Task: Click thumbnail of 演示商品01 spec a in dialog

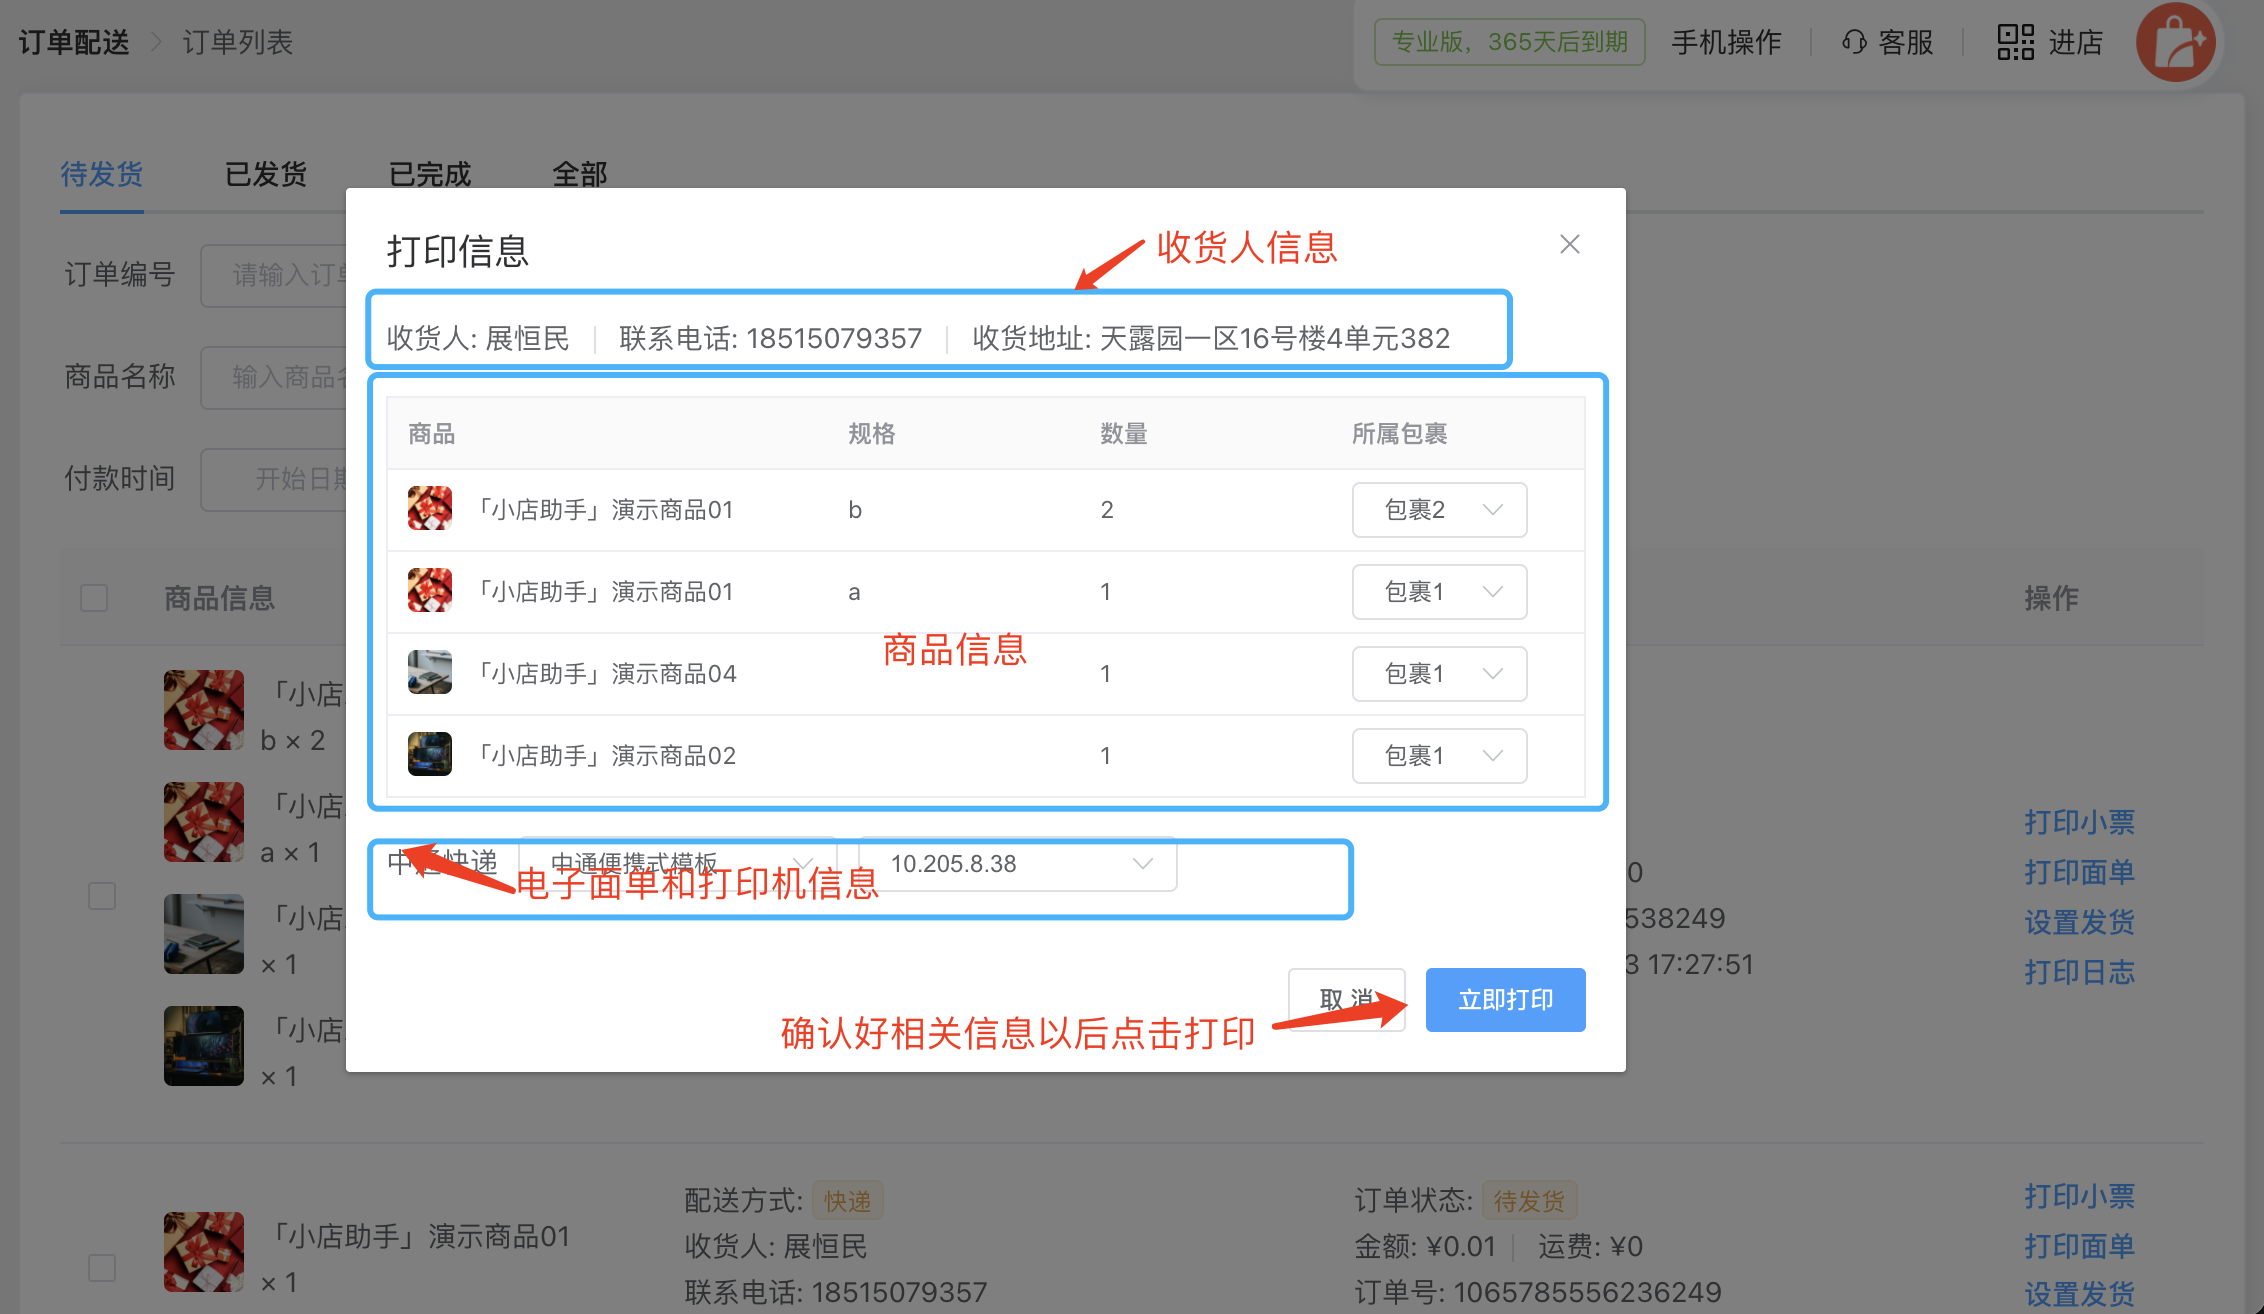Action: coord(430,591)
